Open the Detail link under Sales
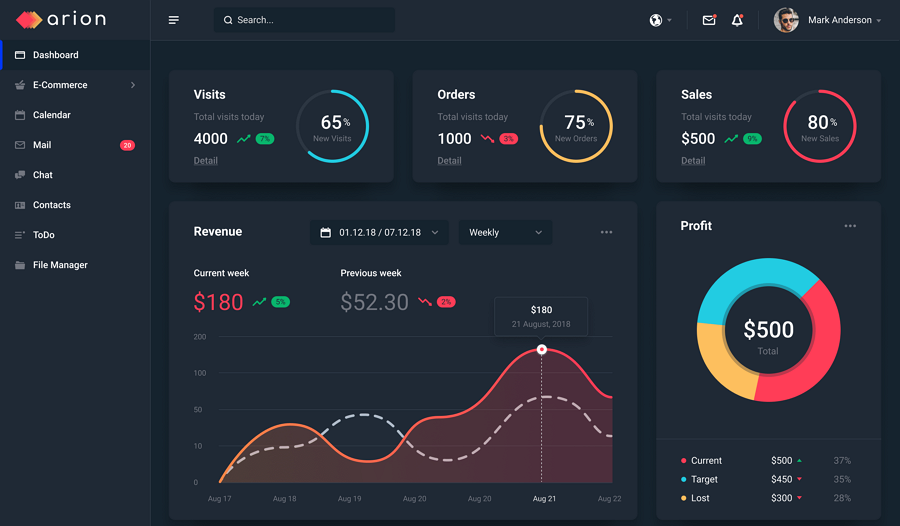This screenshot has width=900, height=526. coord(693,161)
